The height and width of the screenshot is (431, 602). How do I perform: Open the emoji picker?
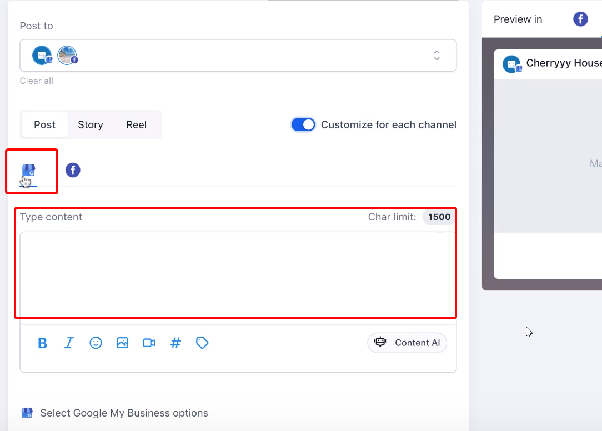(96, 343)
